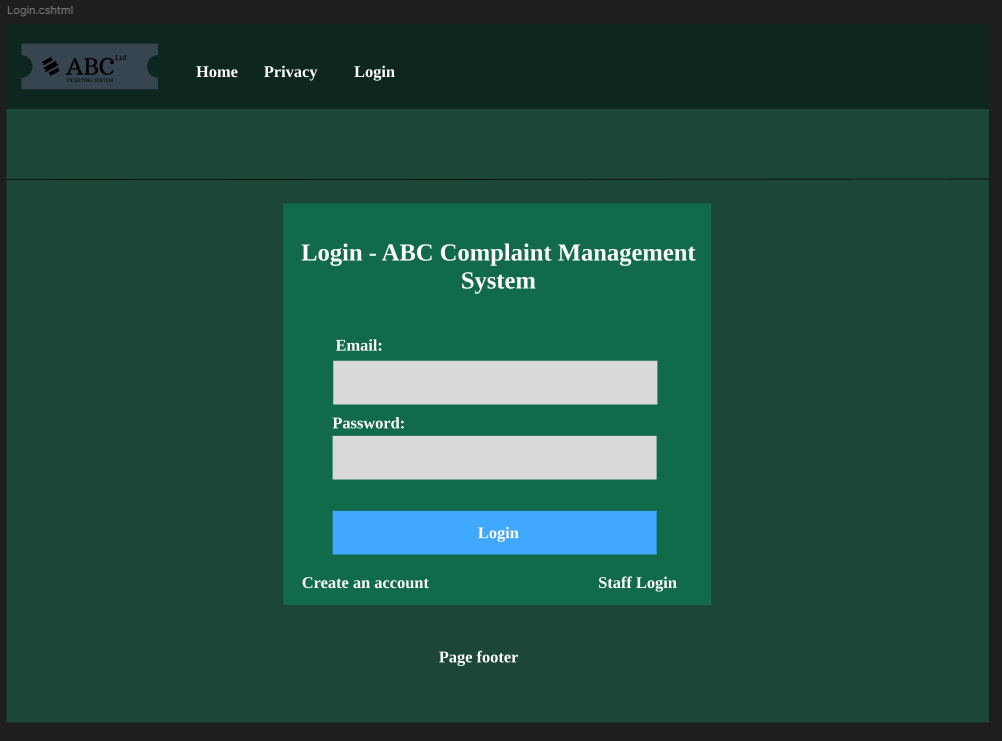The height and width of the screenshot is (741, 1002).
Task: Click the stacked layers icon in the logo
Action: [50, 66]
